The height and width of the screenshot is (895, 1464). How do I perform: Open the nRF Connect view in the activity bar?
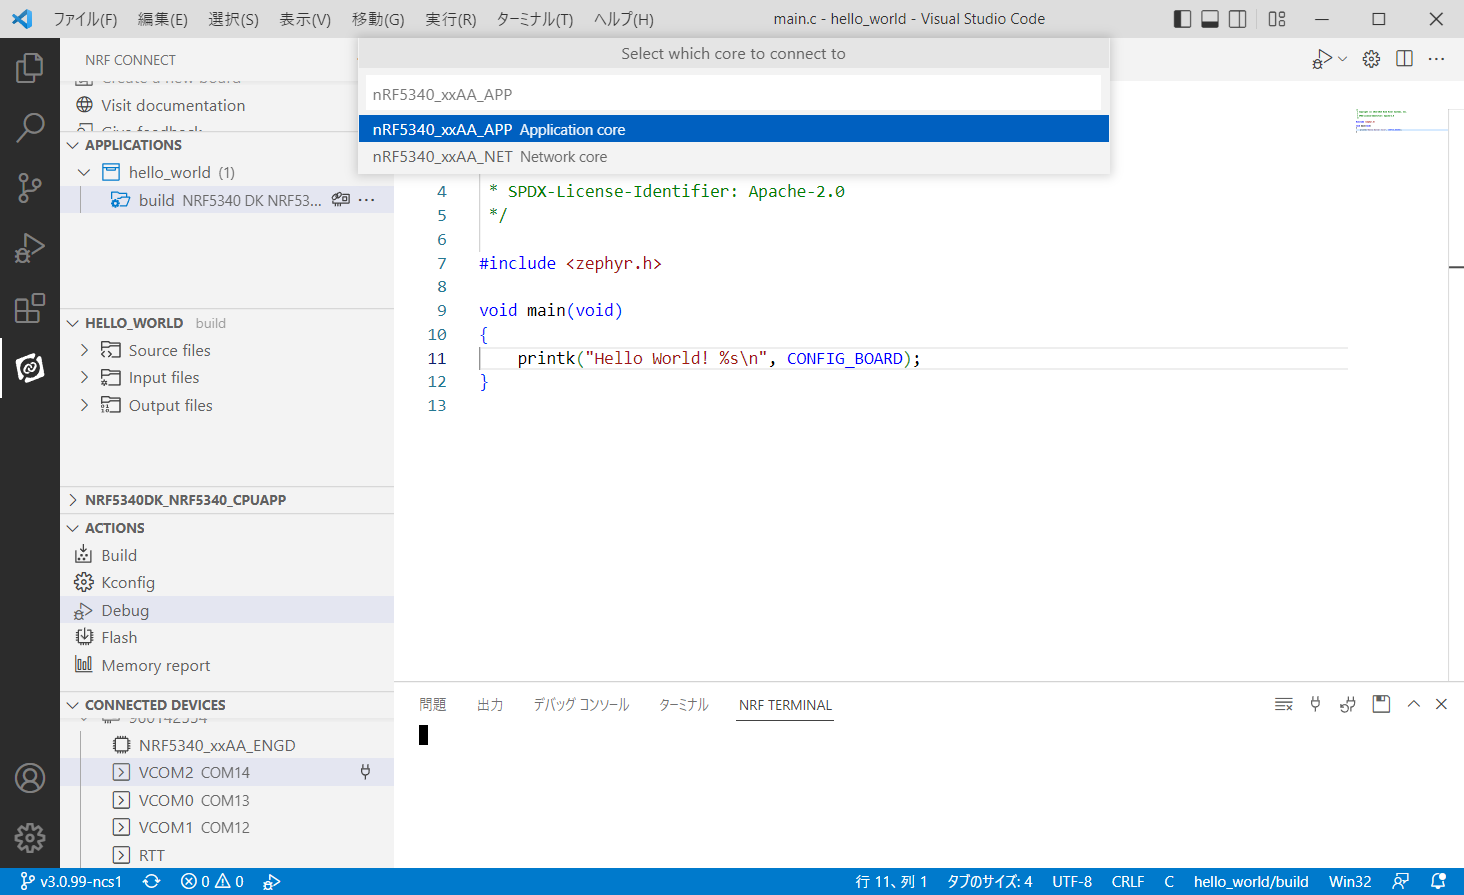coord(30,368)
